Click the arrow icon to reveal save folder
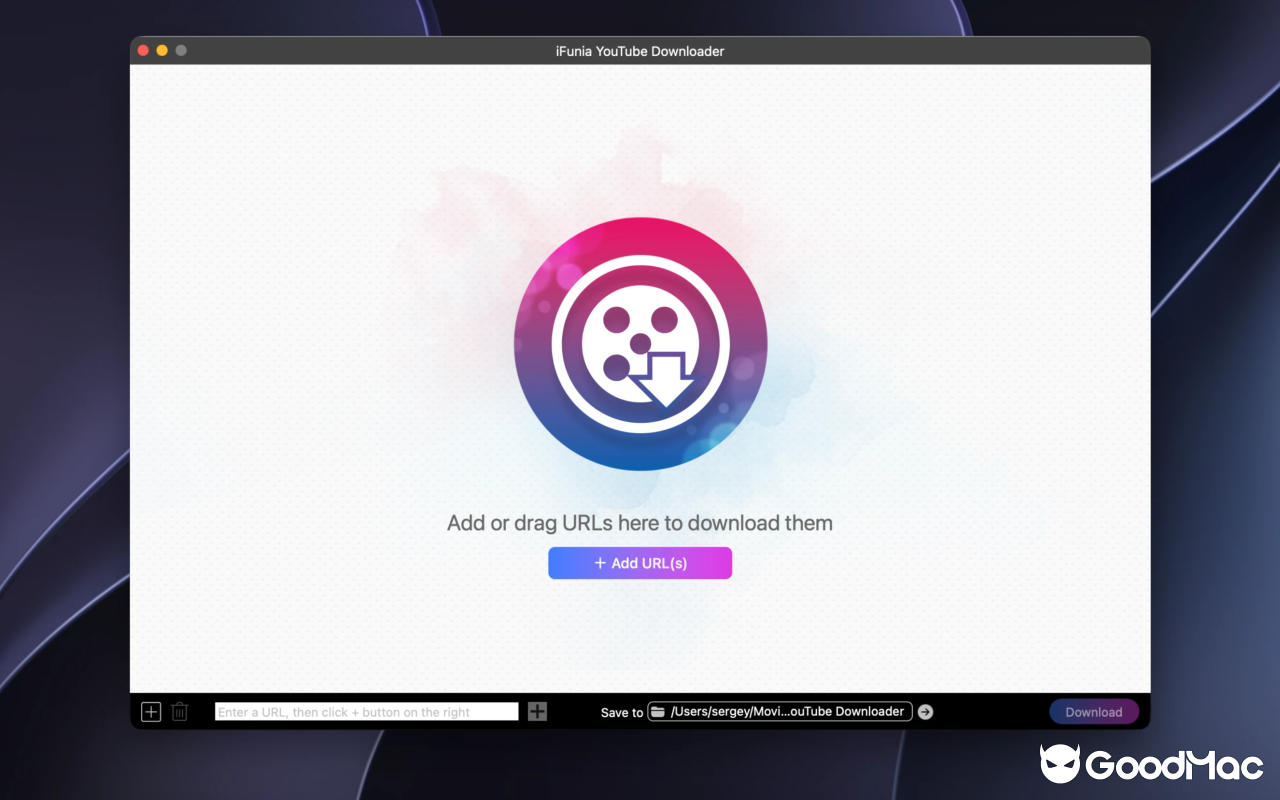This screenshot has width=1280, height=800. pyautogui.click(x=925, y=712)
